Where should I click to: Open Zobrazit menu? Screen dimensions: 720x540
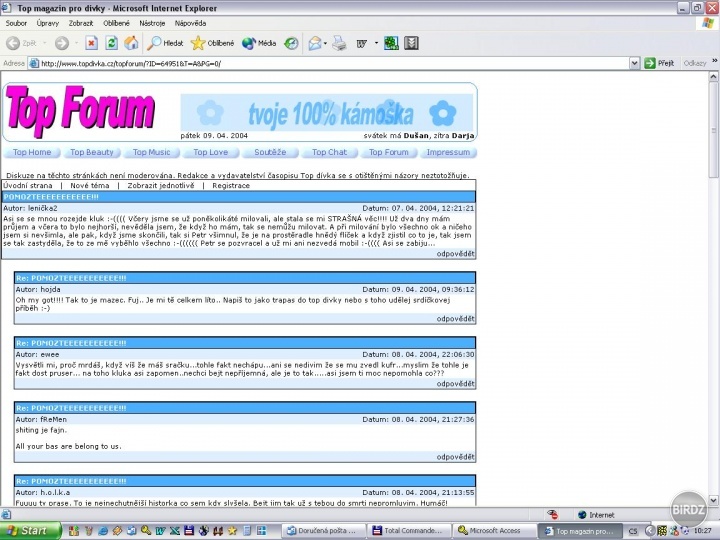point(81,23)
